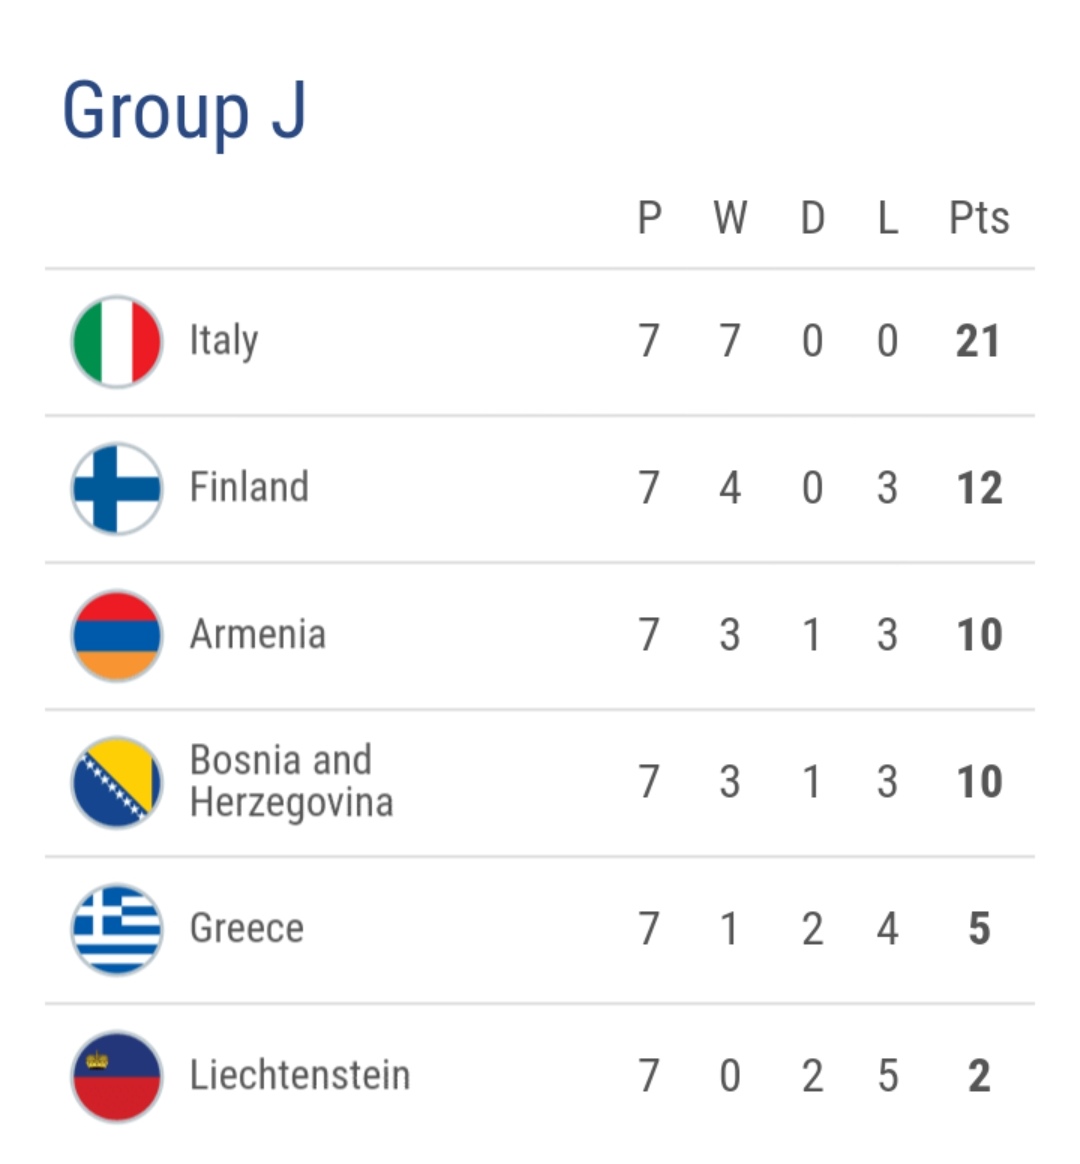Click the W column header
1080x1164 pixels.
point(730,218)
